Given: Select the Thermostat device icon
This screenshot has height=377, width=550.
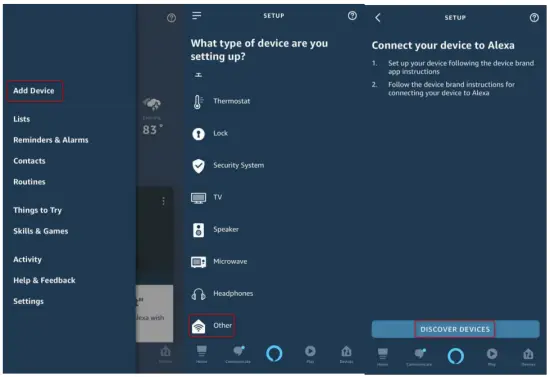Looking at the screenshot, I should point(198,102).
